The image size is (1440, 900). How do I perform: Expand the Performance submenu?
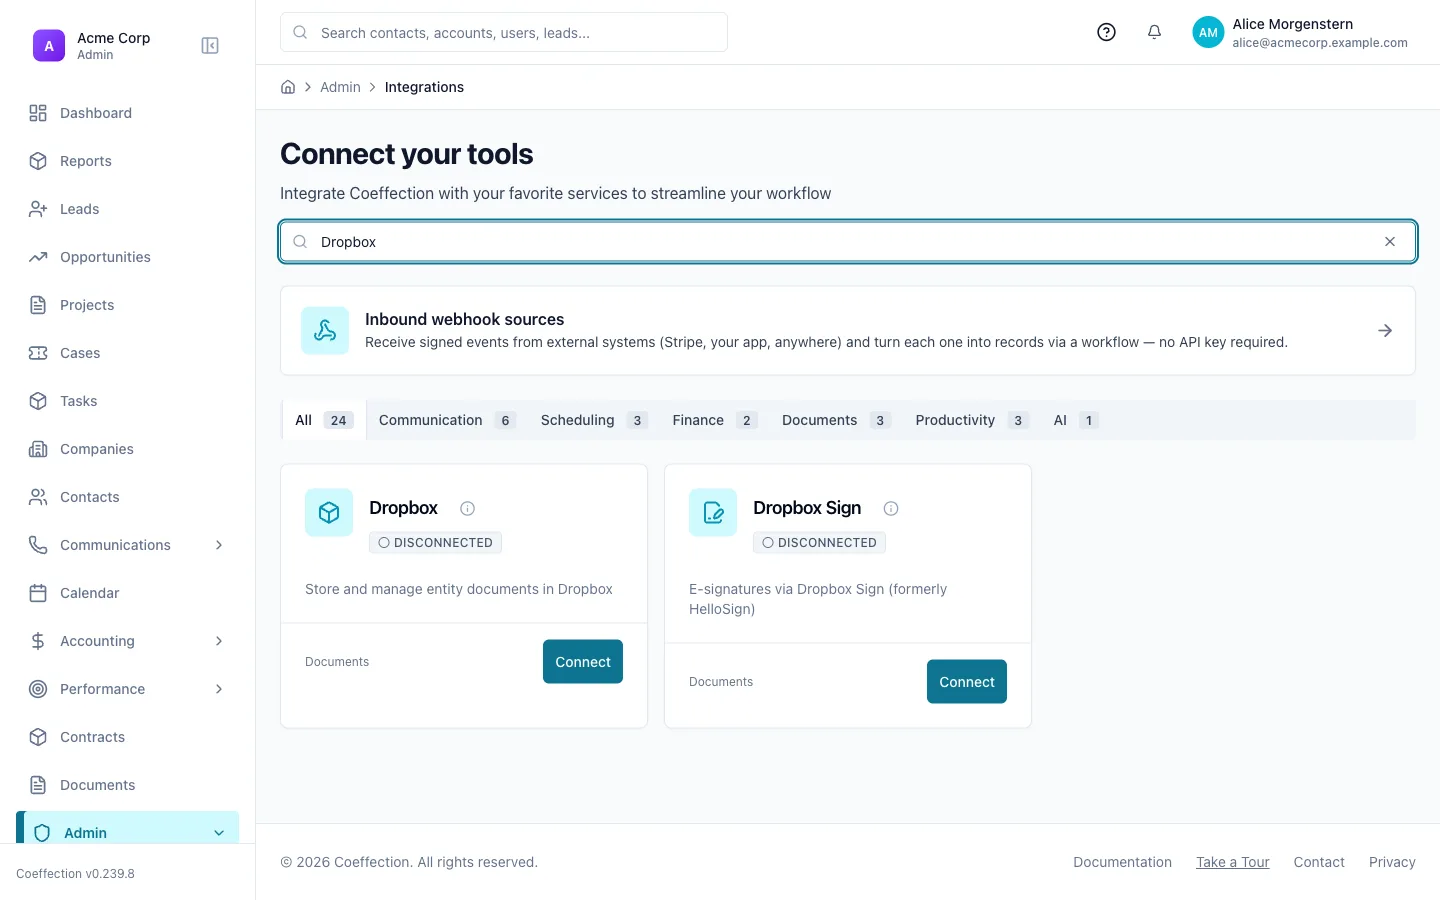tap(219, 689)
